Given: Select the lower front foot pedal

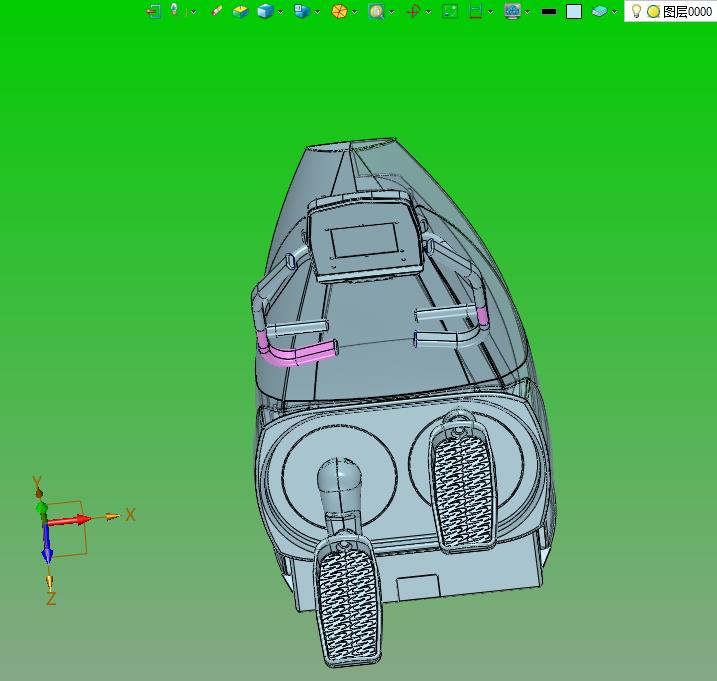Looking at the screenshot, I should (x=349, y=601).
